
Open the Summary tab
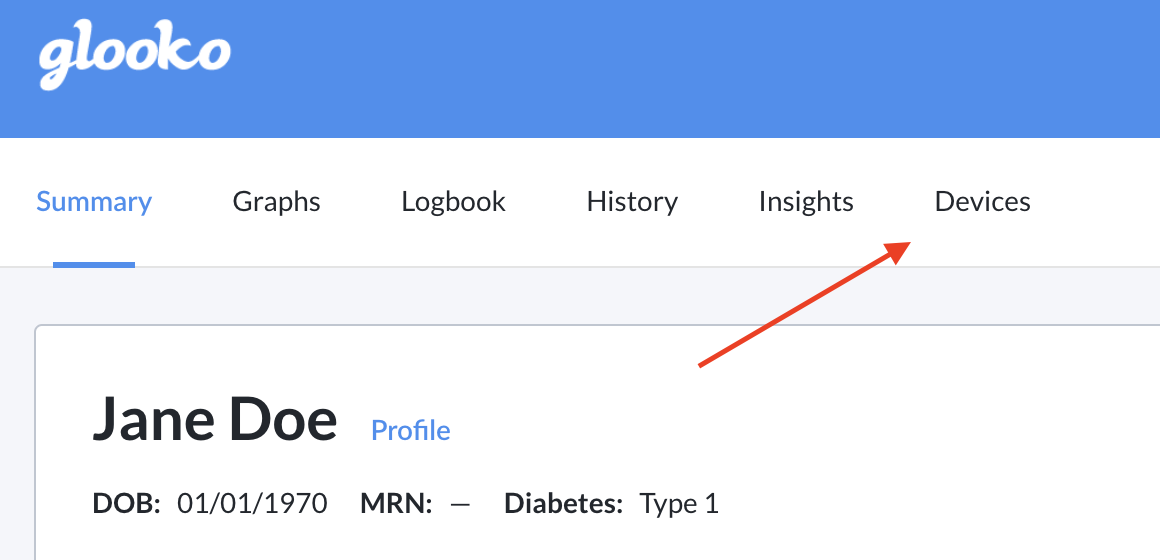(94, 201)
